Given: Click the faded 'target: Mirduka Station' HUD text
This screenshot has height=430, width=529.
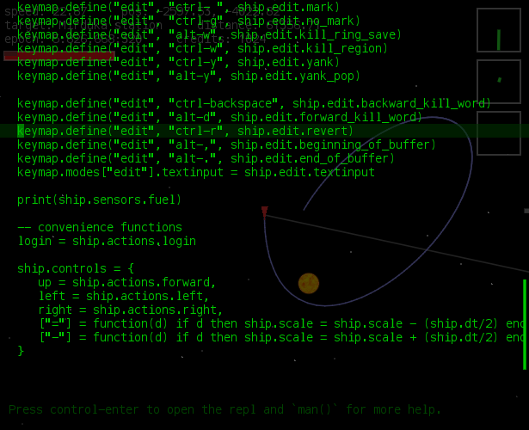Looking at the screenshot, I should pos(84,25).
